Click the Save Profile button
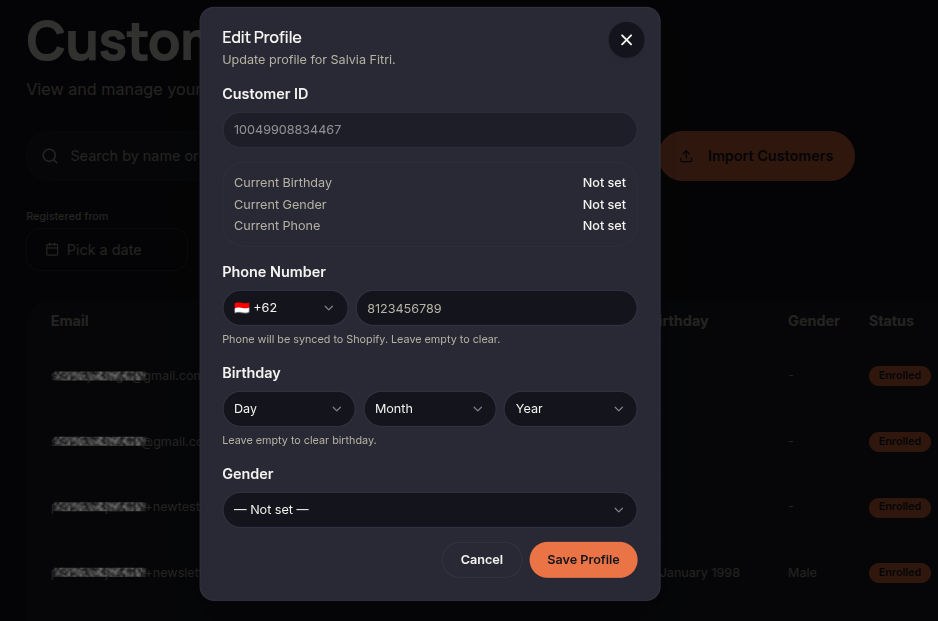This screenshot has height=621, width=938. (583, 560)
